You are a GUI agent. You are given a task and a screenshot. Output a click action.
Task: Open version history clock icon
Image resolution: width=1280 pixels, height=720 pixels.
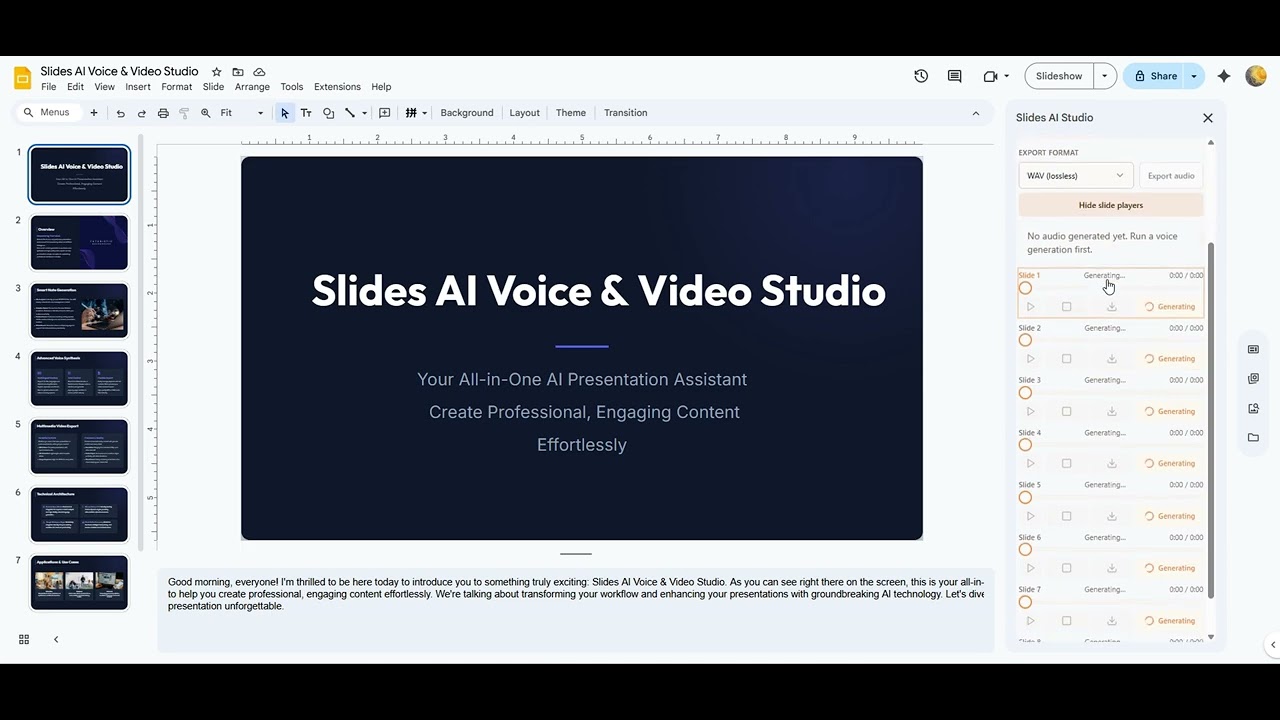click(x=921, y=76)
